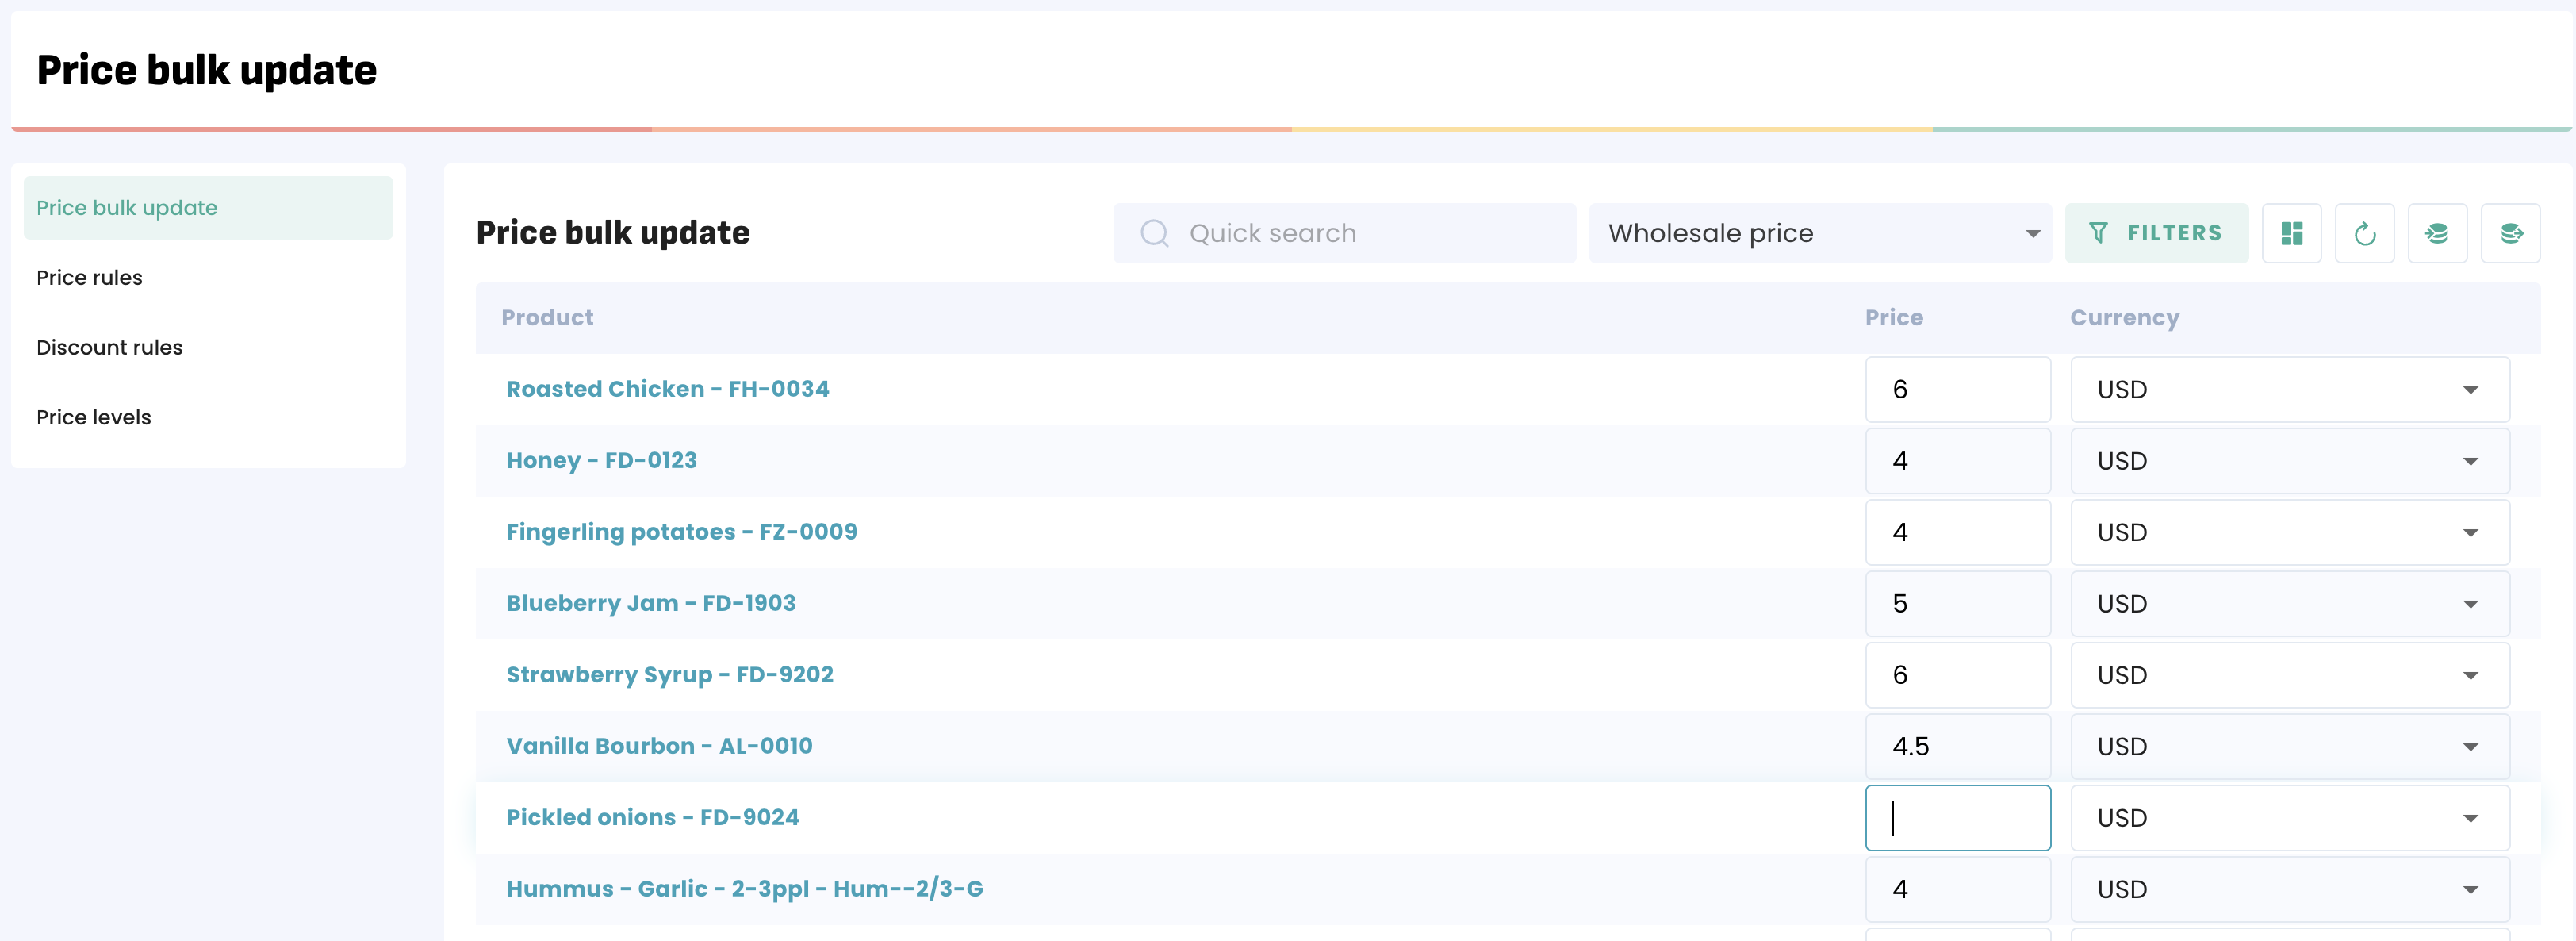The image size is (2576, 941).
Task: Open Price rules in sidebar
Action: (x=90, y=278)
